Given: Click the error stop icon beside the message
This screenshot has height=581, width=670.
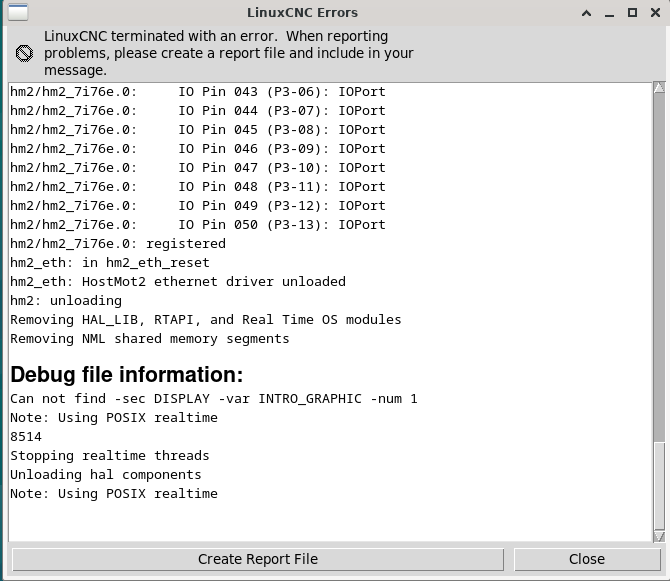Looking at the screenshot, I should [24, 53].
